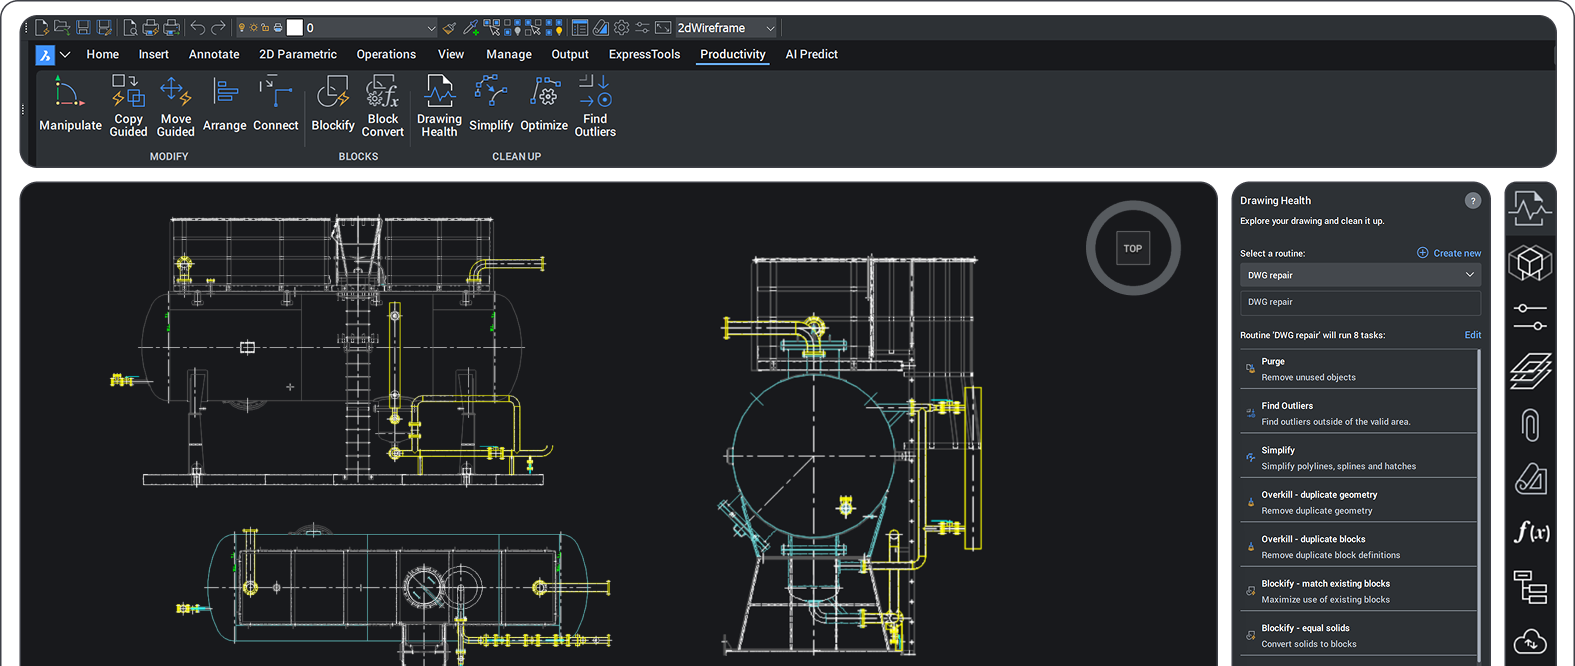This screenshot has height=666, width=1575.
Task: Select the Purge task row
Action: [1358, 369]
